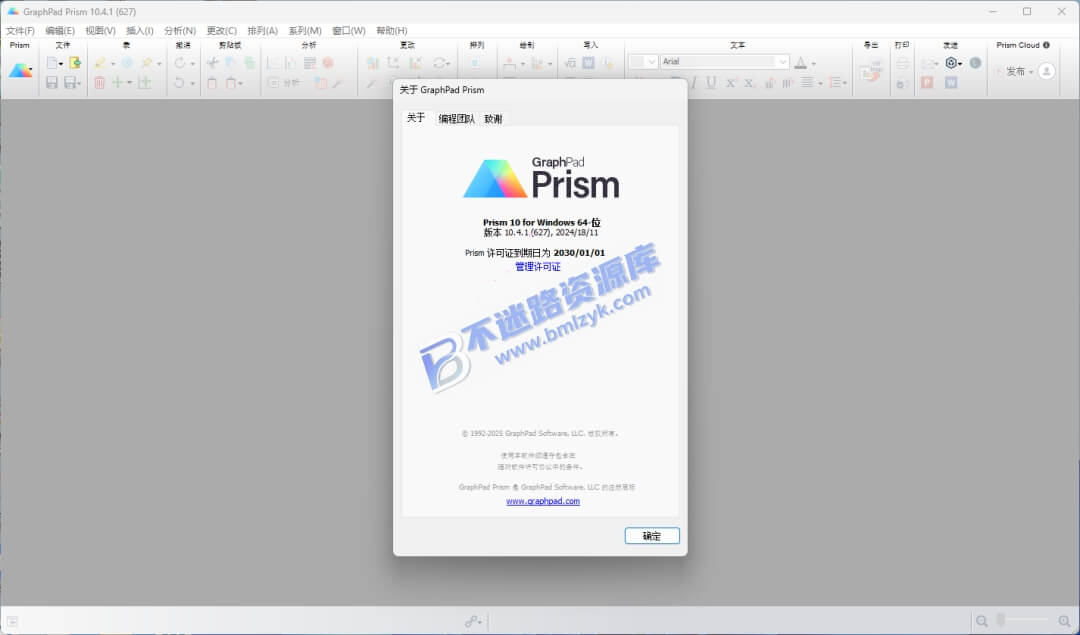Open the 帮助(H) menu
1080x635 pixels.
[392, 30]
